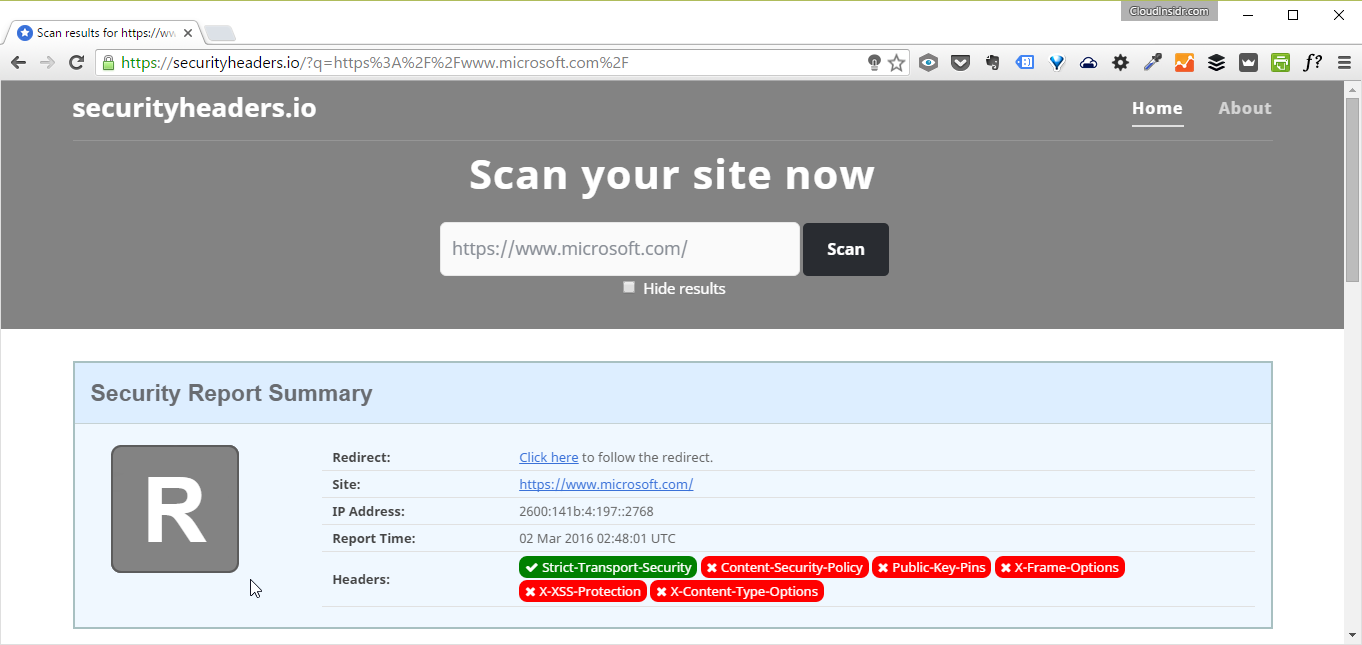
Task: Click the cloud extension icon
Action: click(1089, 63)
